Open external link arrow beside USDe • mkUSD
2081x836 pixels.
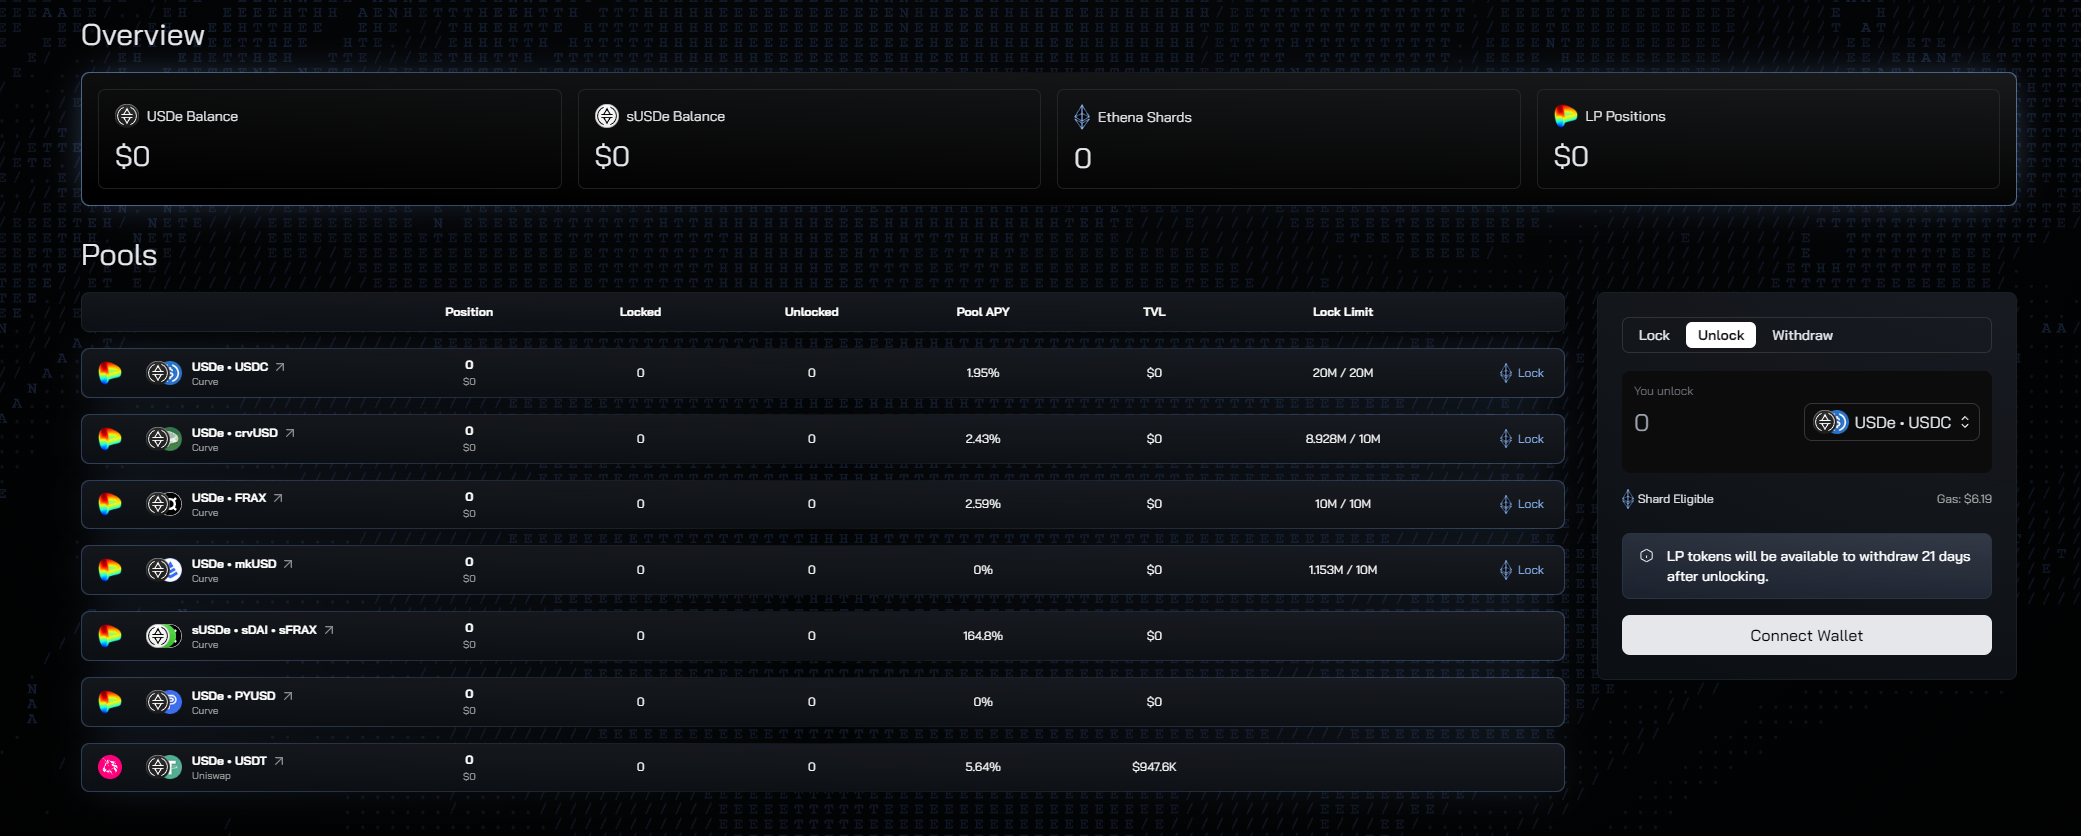coord(288,564)
